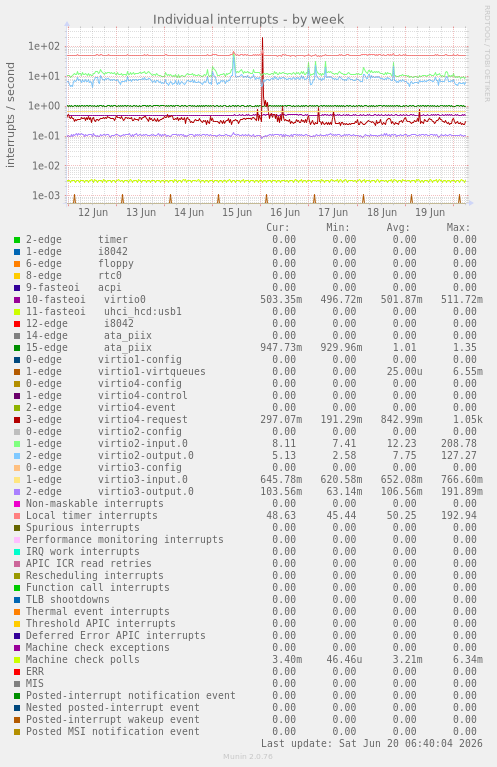Click the 1e+02 y-axis label
This screenshot has width=497, height=767.
click(x=44, y=46)
